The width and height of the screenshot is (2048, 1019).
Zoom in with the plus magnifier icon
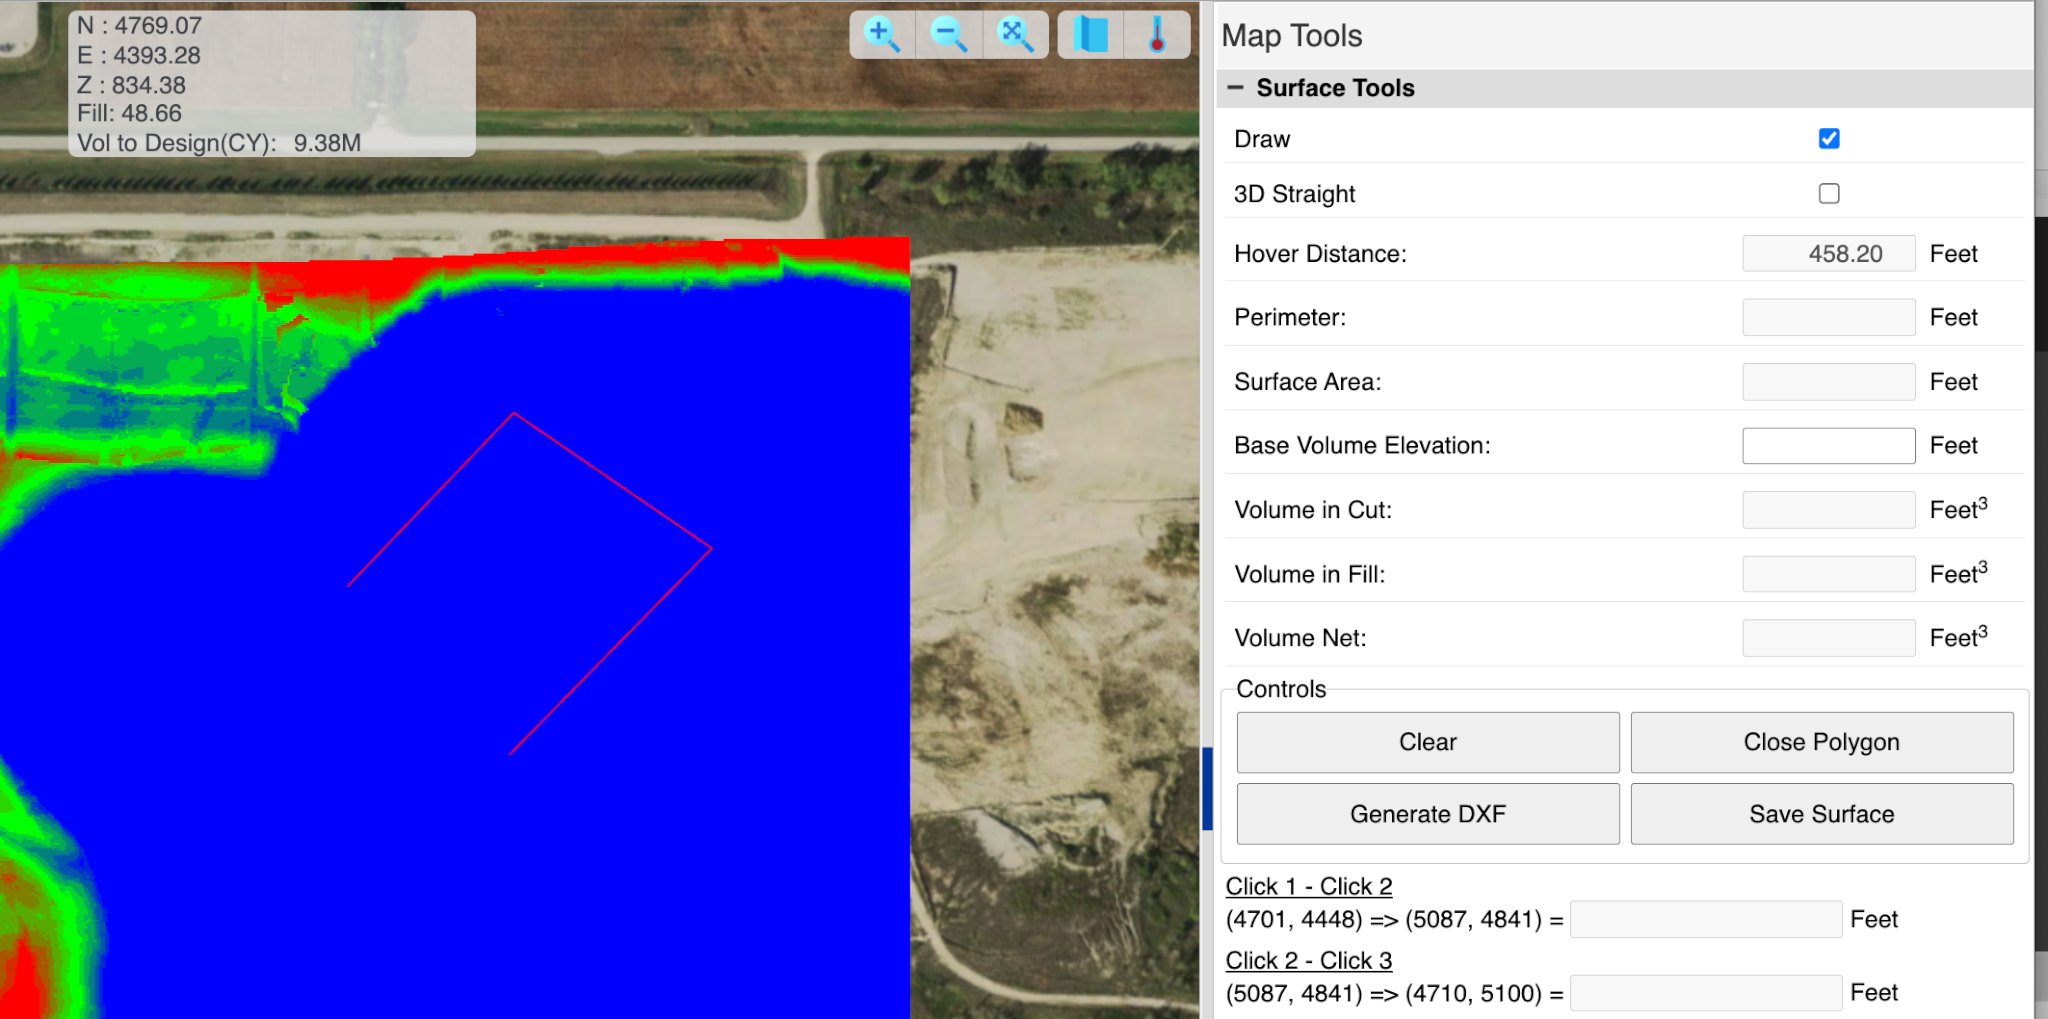882,35
